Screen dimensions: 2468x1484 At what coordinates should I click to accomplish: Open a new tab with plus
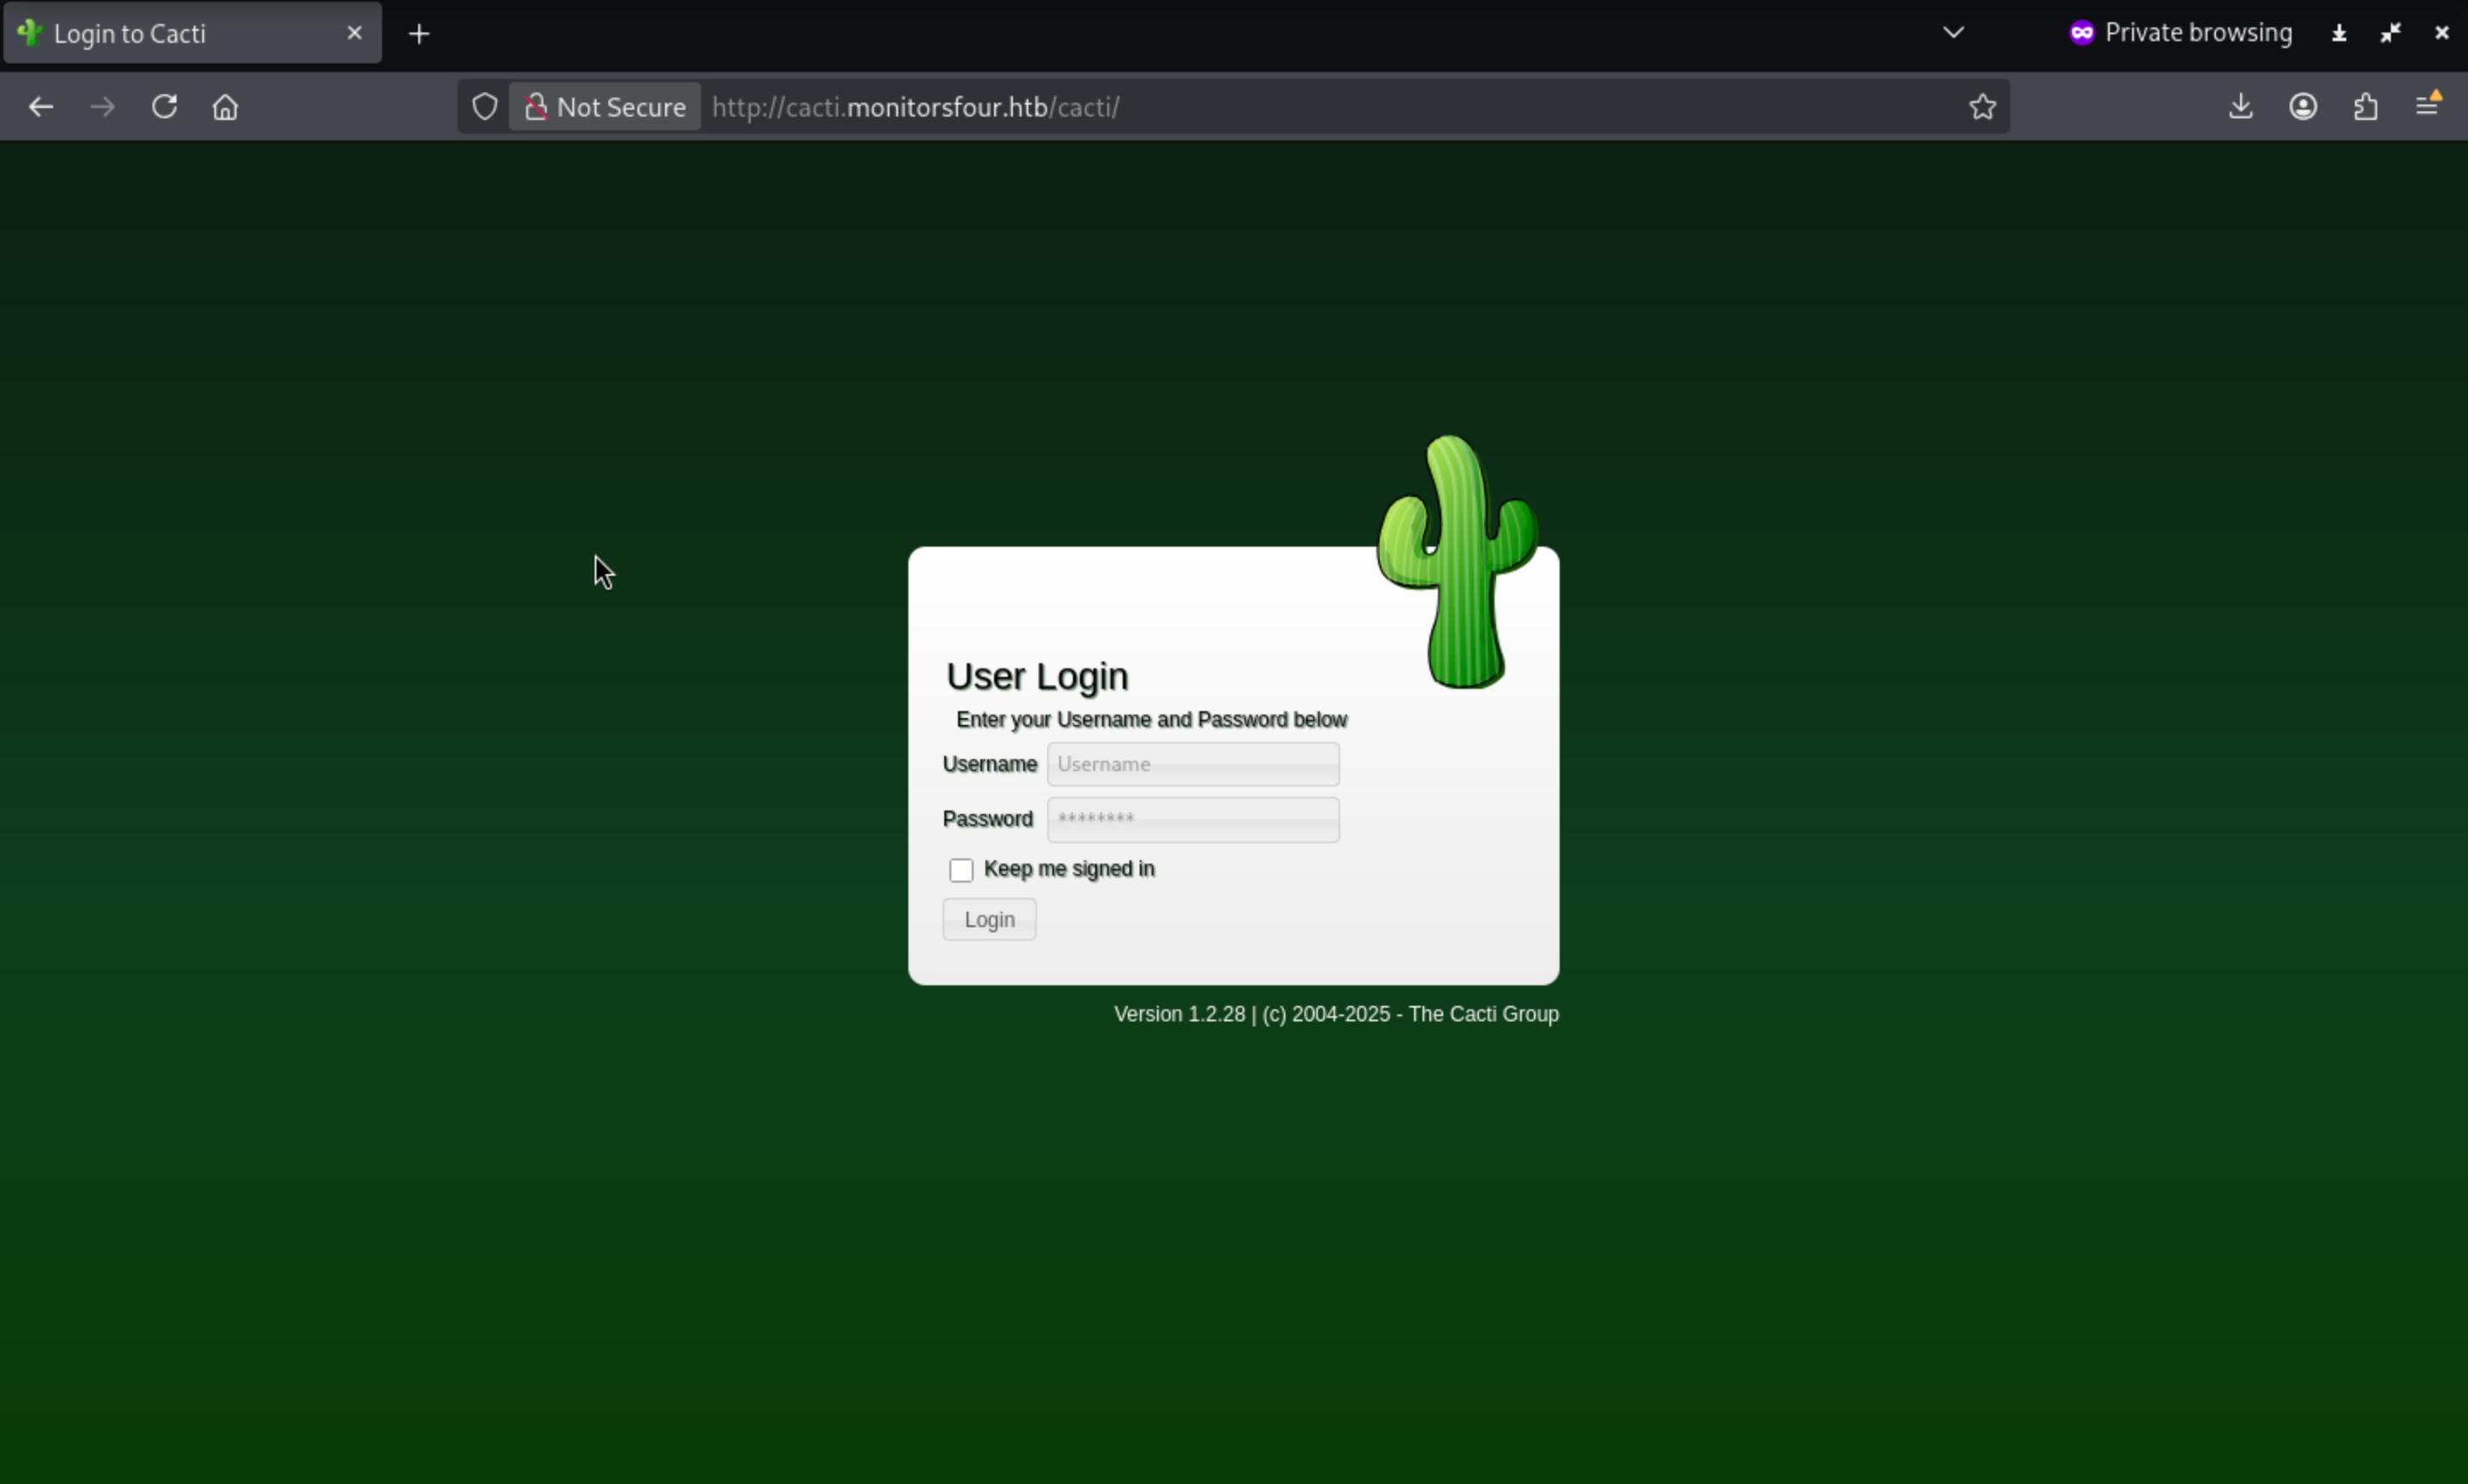[x=419, y=34]
